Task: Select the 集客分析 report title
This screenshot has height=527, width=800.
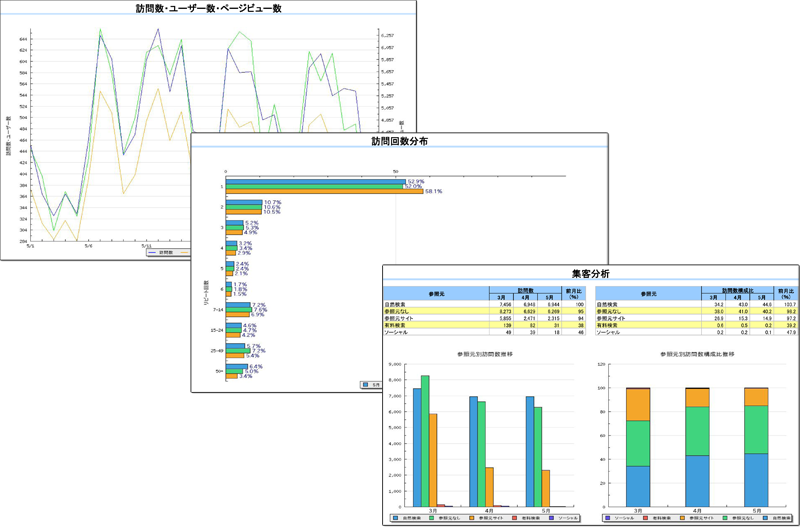Action: click(x=590, y=274)
